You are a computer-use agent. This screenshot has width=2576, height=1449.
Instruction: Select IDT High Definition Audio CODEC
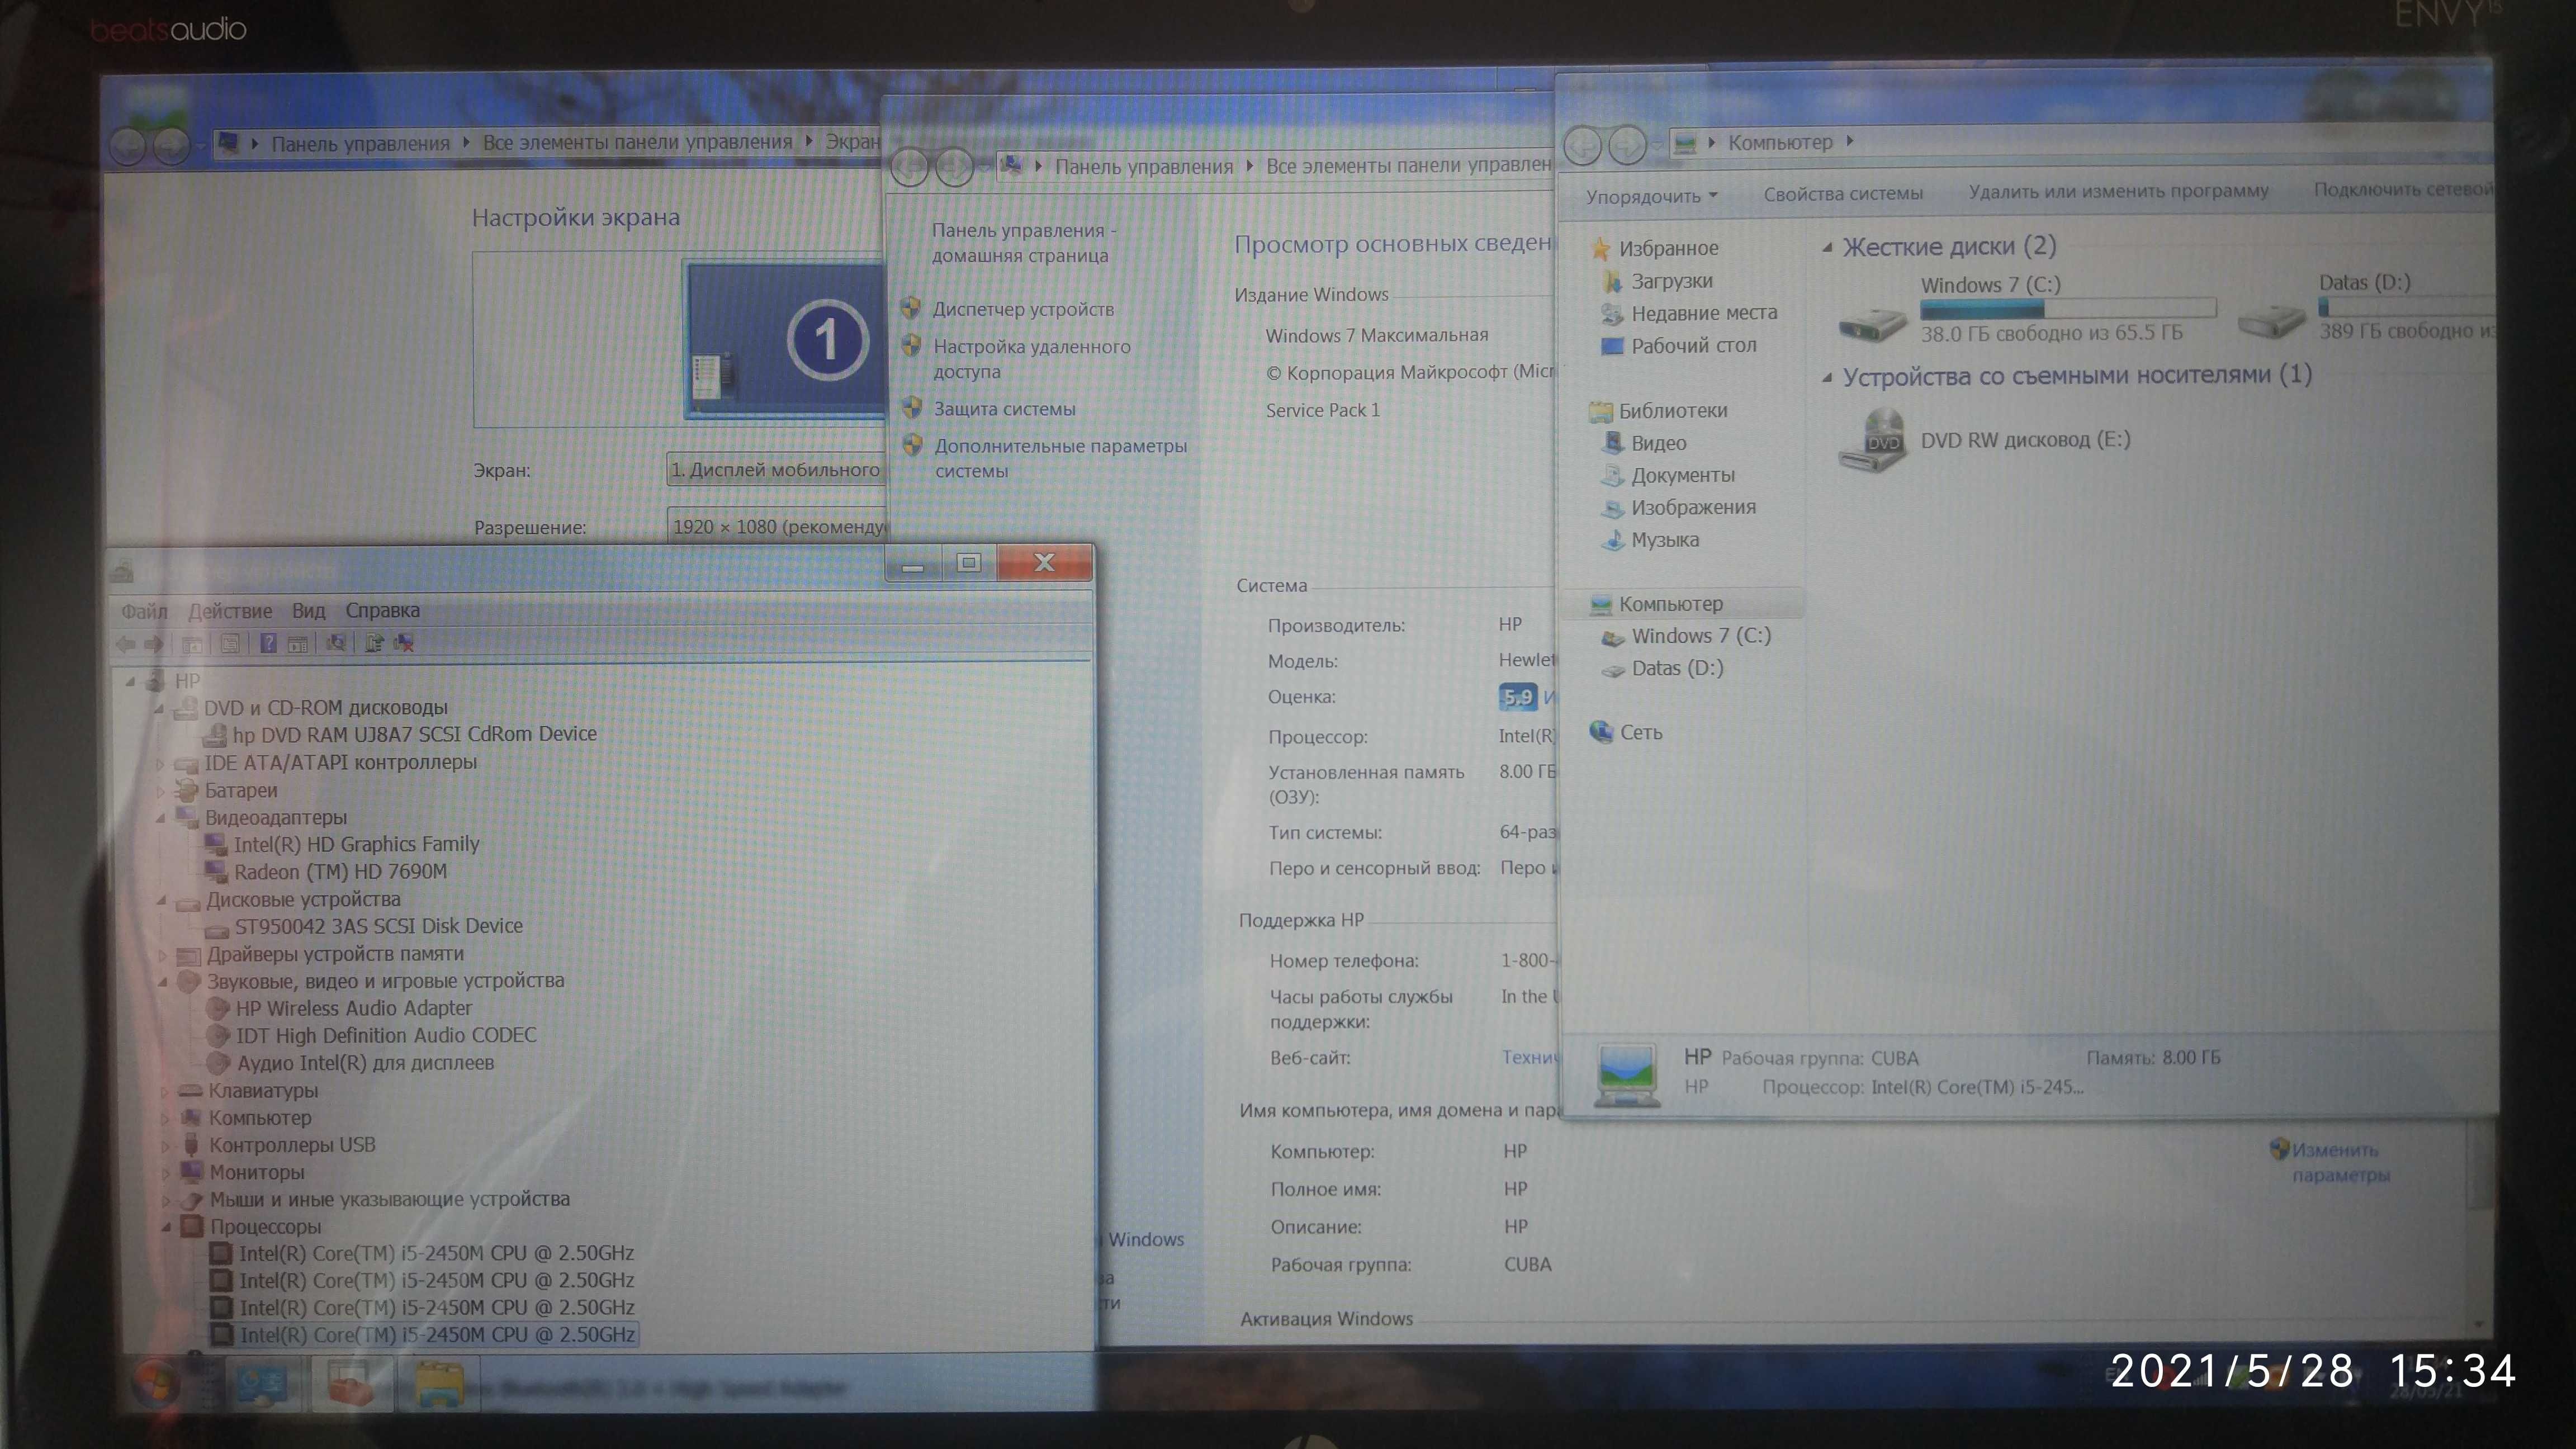tap(386, 1035)
